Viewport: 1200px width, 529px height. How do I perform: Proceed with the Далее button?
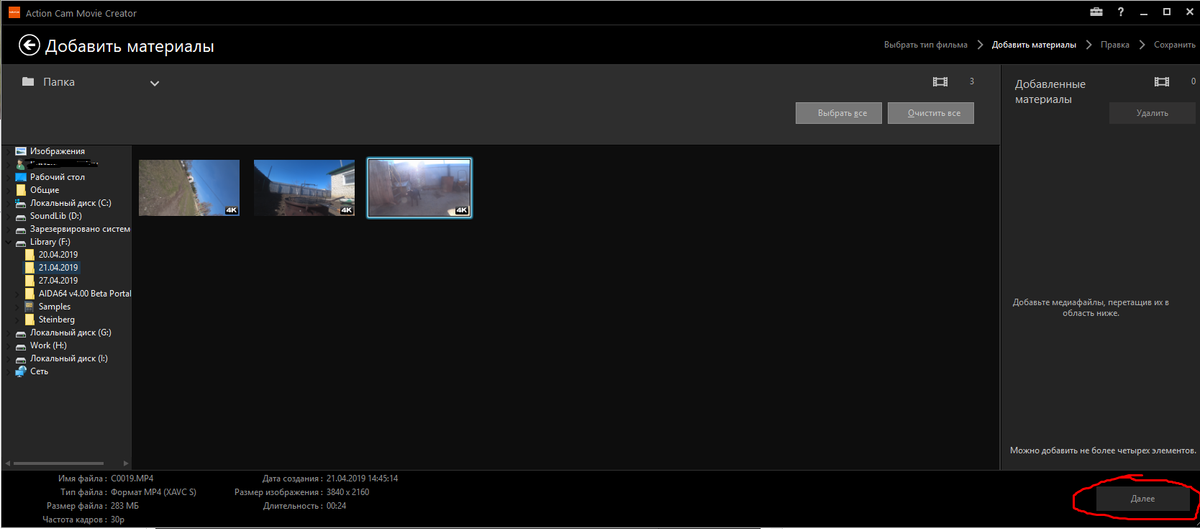[x=1143, y=498]
